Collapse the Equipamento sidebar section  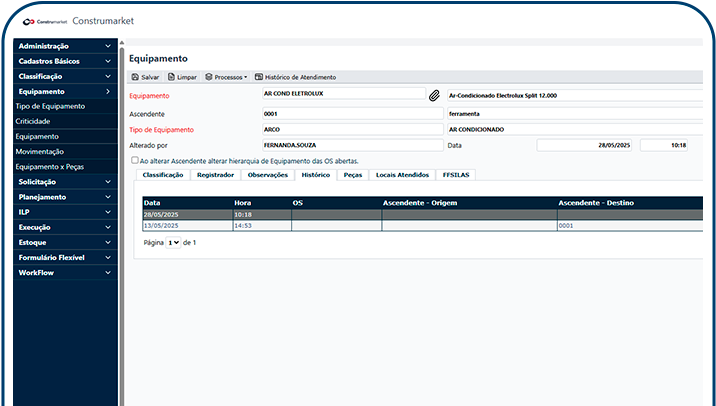click(64, 91)
